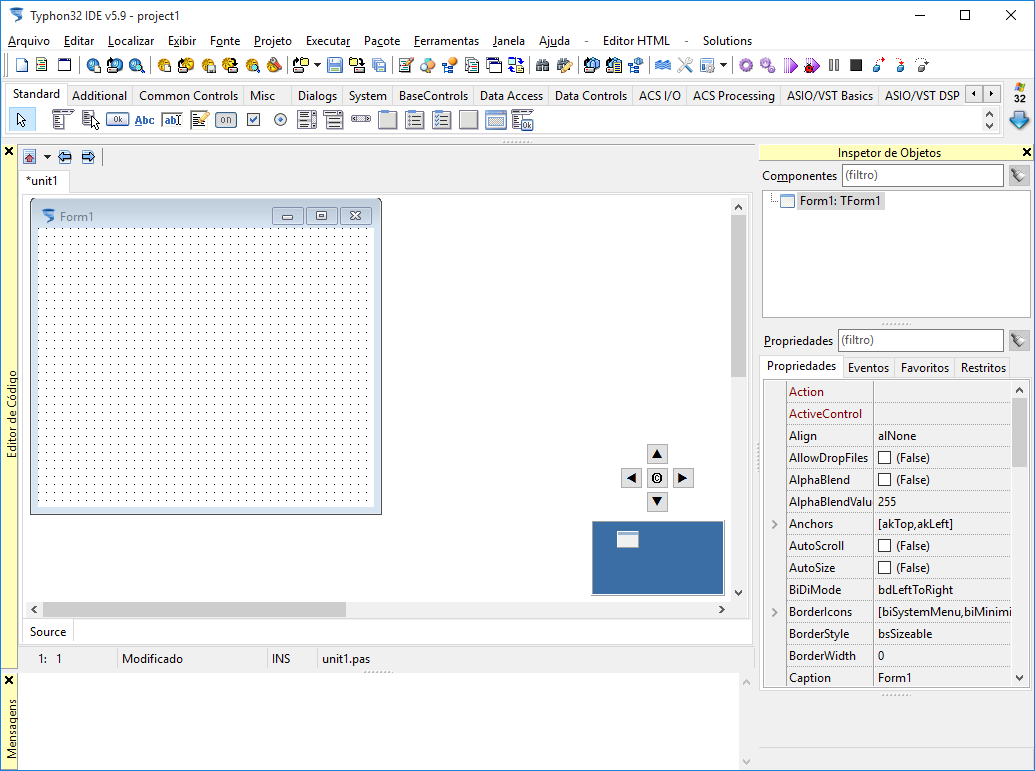Open the Executar menu

[327, 41]
